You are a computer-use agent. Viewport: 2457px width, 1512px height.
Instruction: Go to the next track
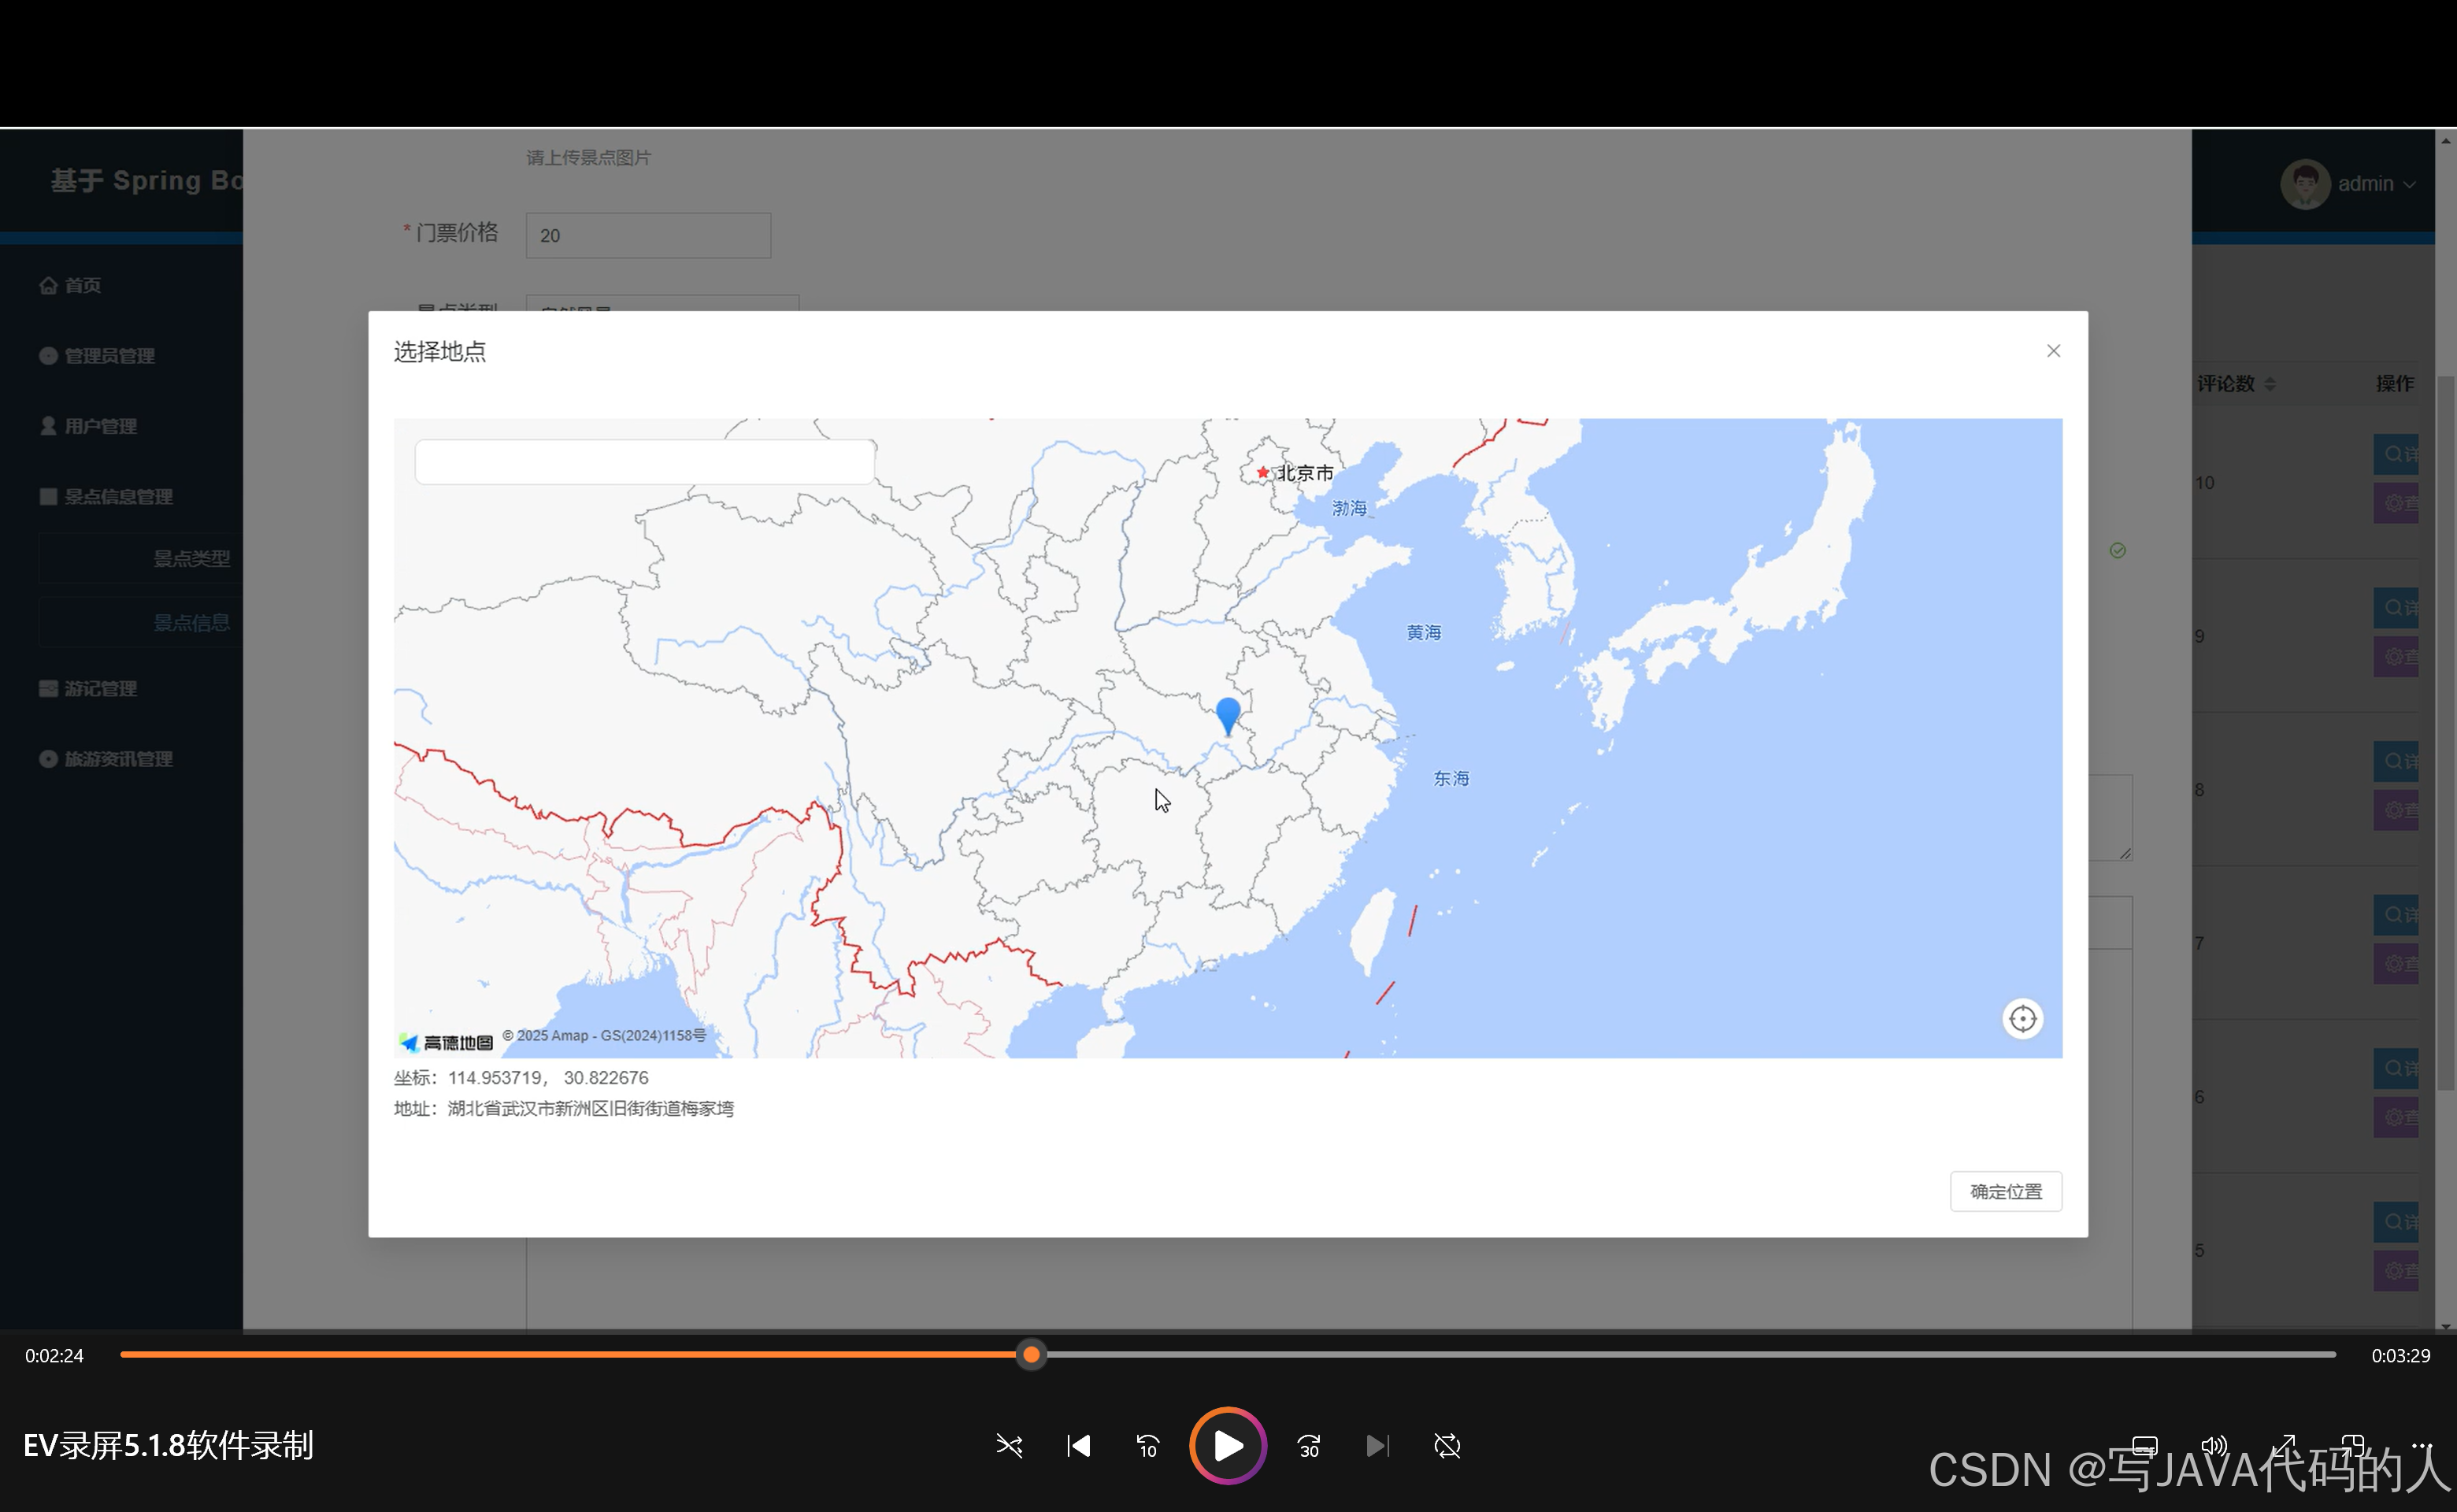click(1377, 1446)
